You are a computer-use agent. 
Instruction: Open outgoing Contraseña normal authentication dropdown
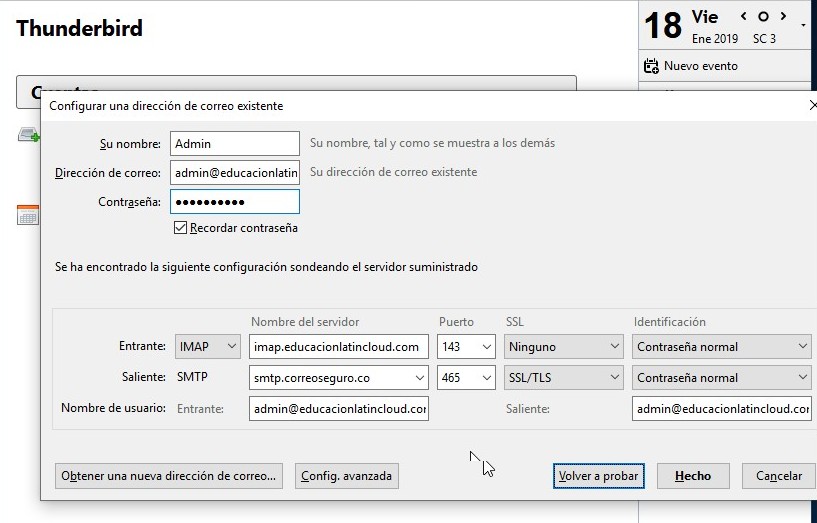pos(722,378)
